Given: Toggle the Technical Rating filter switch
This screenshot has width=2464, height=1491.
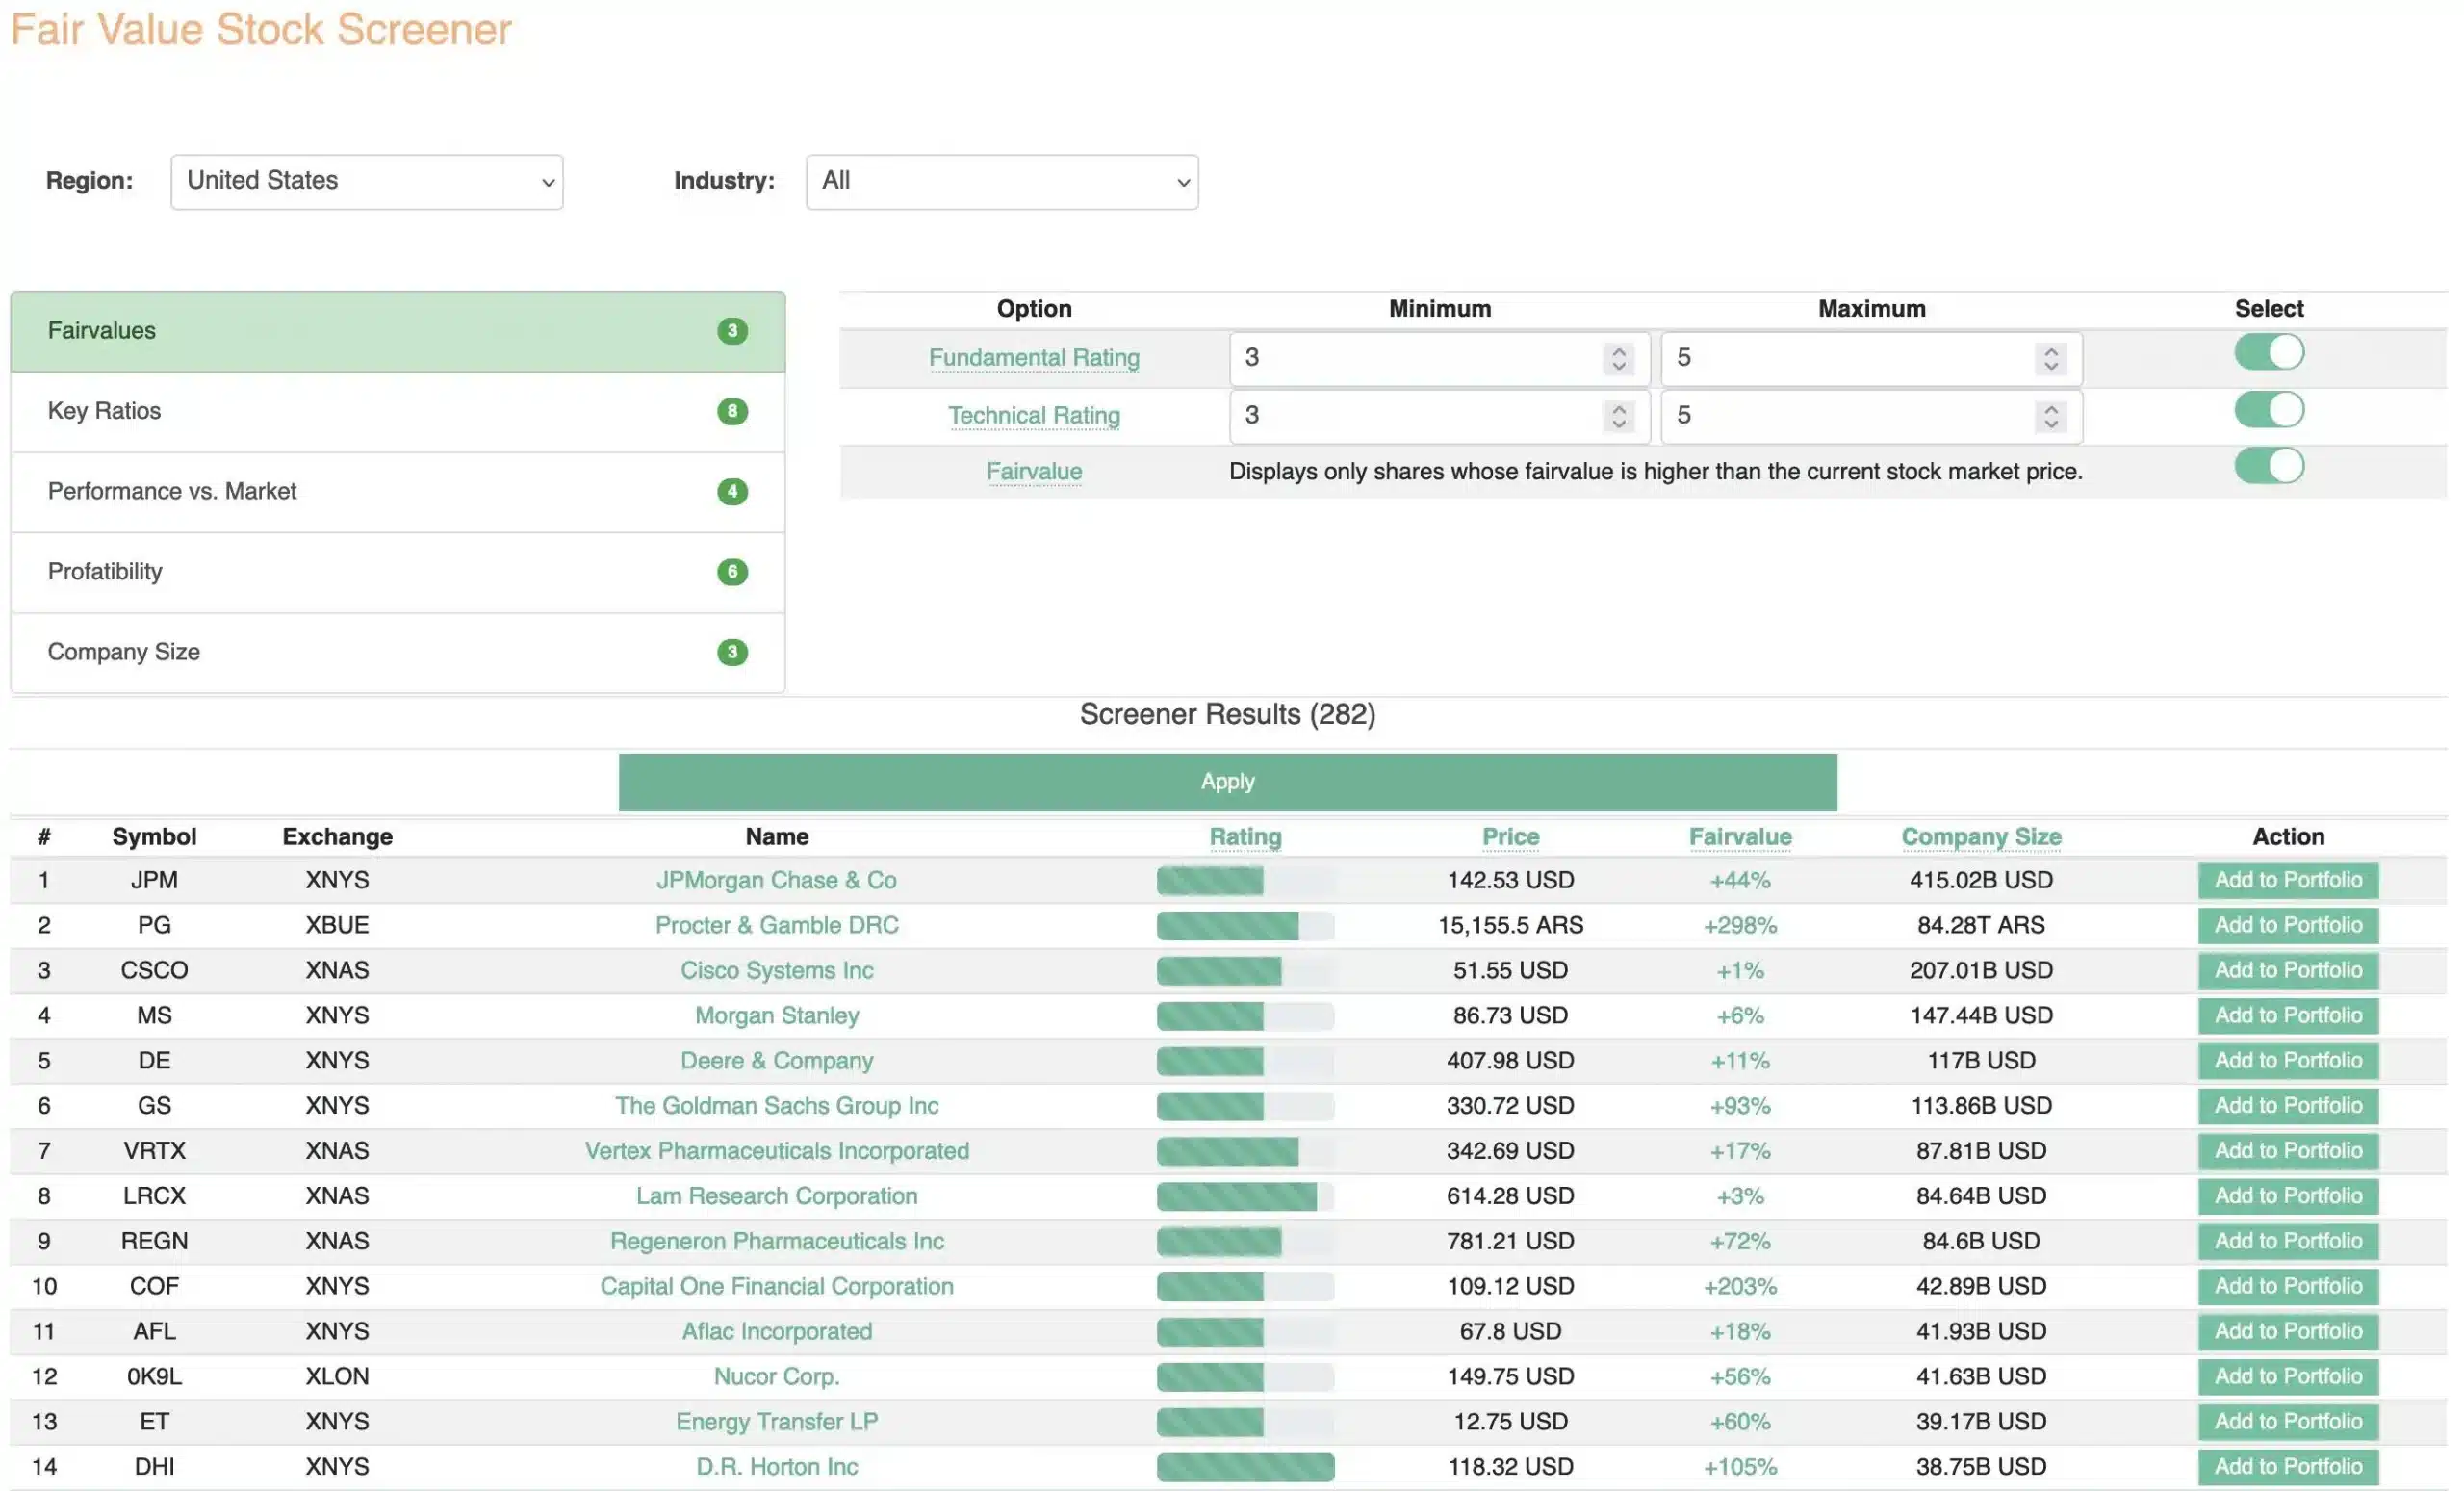Looking at the screenshot, I should [2268, 410].
